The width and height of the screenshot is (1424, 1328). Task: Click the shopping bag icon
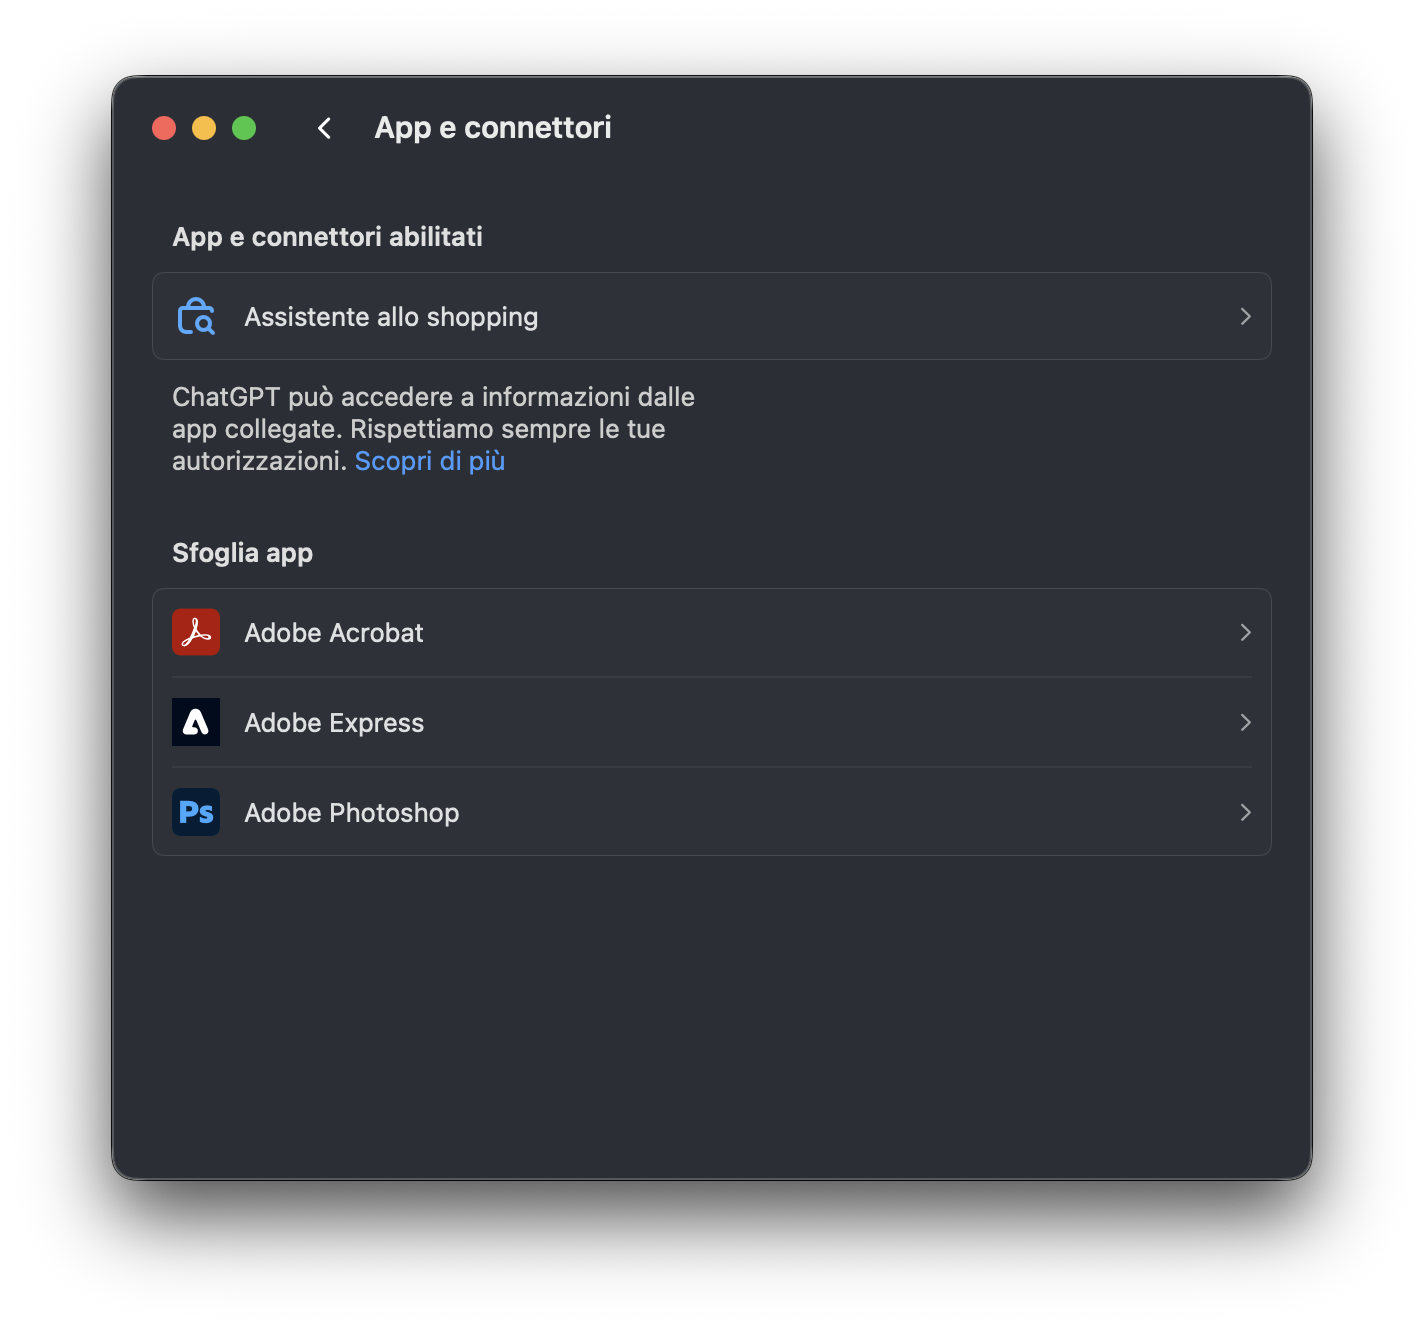click(196, 316)
